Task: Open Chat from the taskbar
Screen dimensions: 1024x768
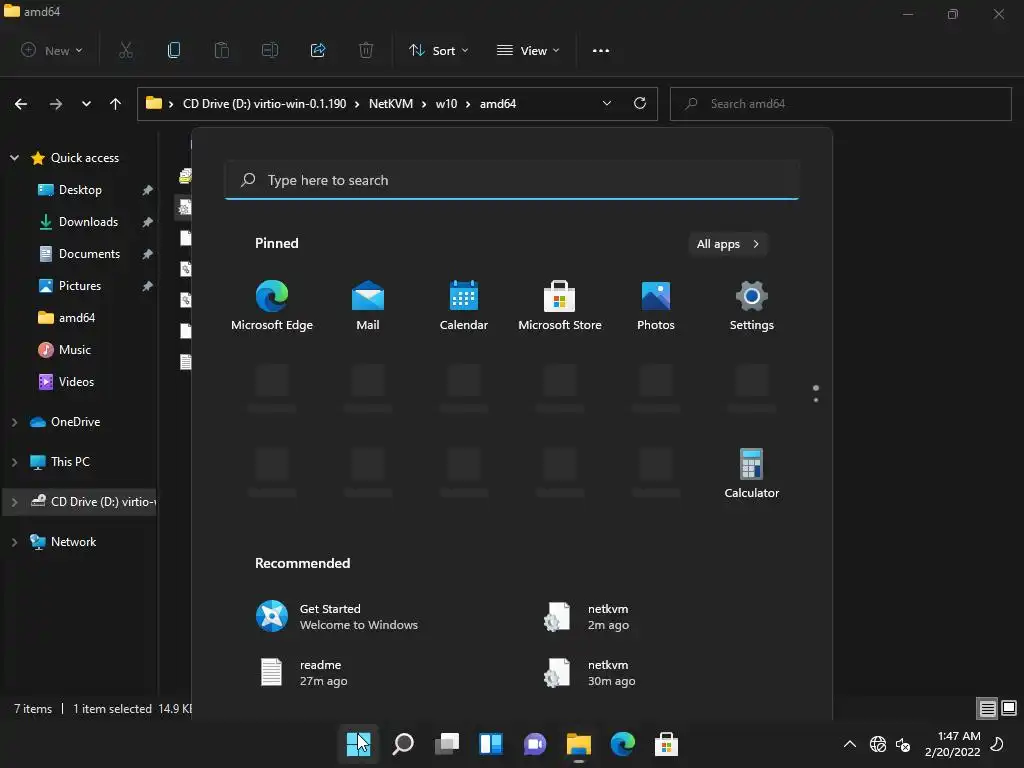Action: coord(535,744)
